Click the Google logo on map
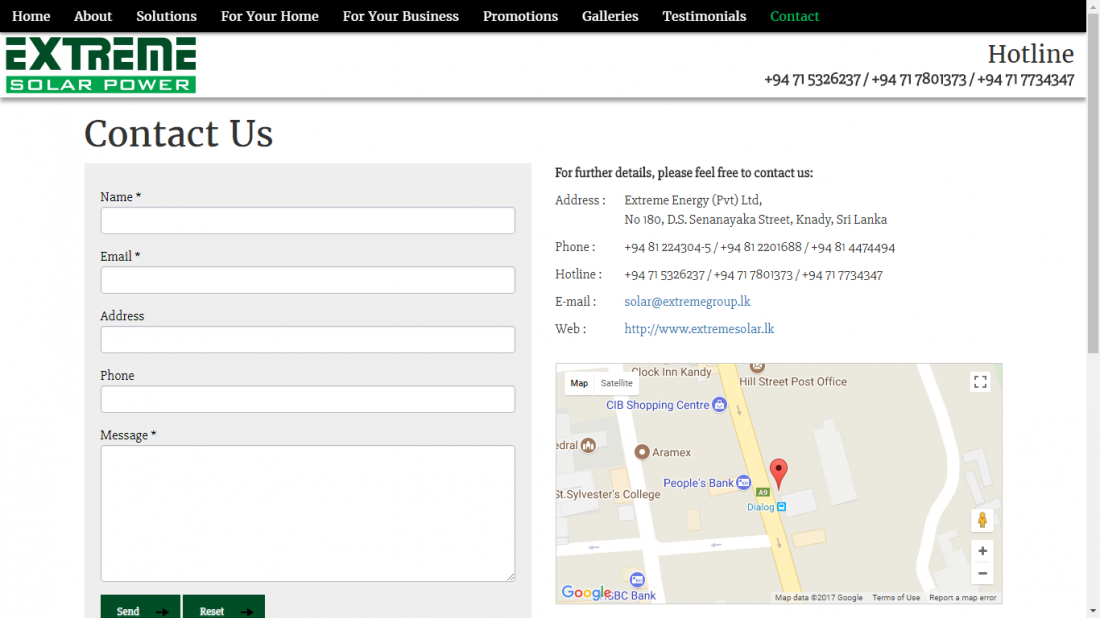The width and height of the screenshot is (1100, 618). tap(586, 593)
